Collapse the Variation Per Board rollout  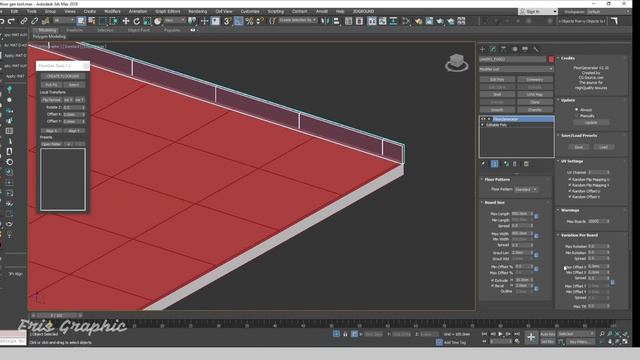(x=579, y=235)
